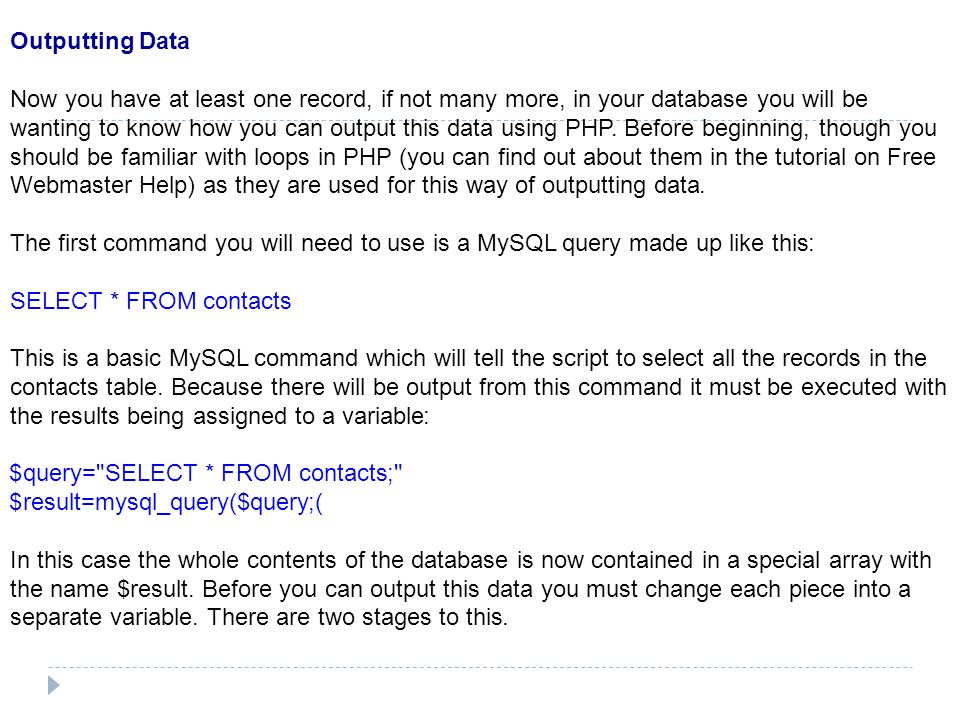This screenshot has height=720, width=960.
Task: Click the $result name in last paragraph
Action: point(155,589)
